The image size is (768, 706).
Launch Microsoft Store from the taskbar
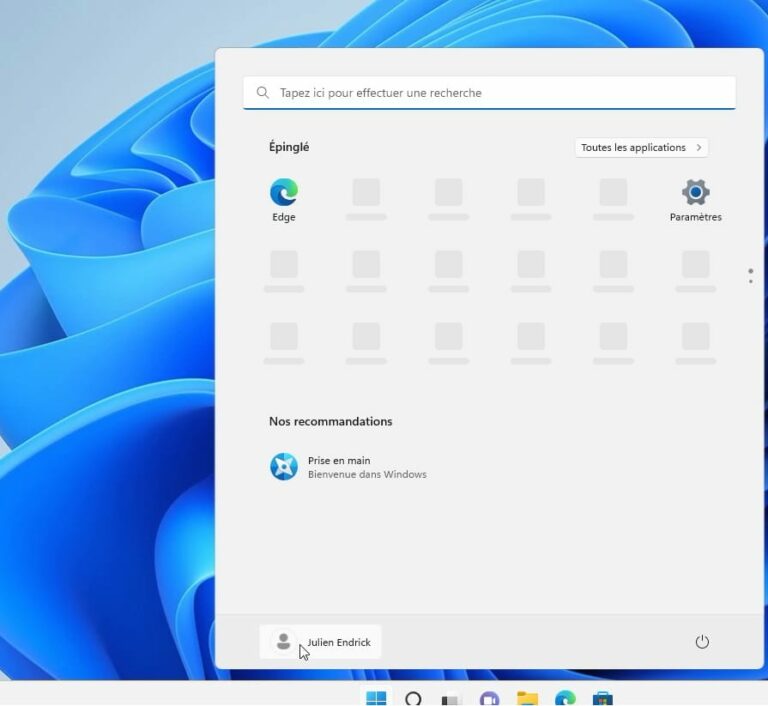(x=602, y=698)
